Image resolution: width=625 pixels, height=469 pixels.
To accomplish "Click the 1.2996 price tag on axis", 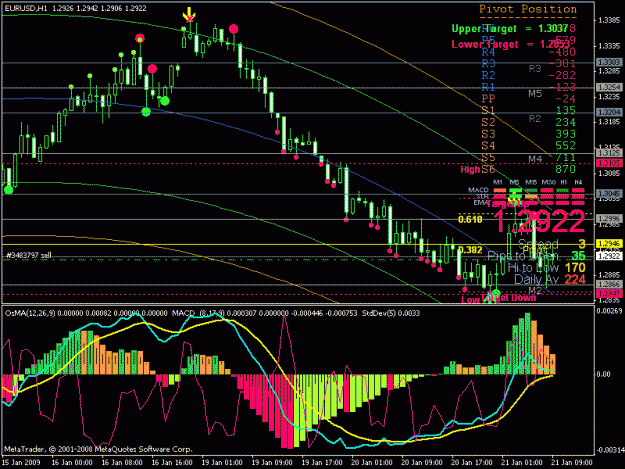I will [609, 218].
